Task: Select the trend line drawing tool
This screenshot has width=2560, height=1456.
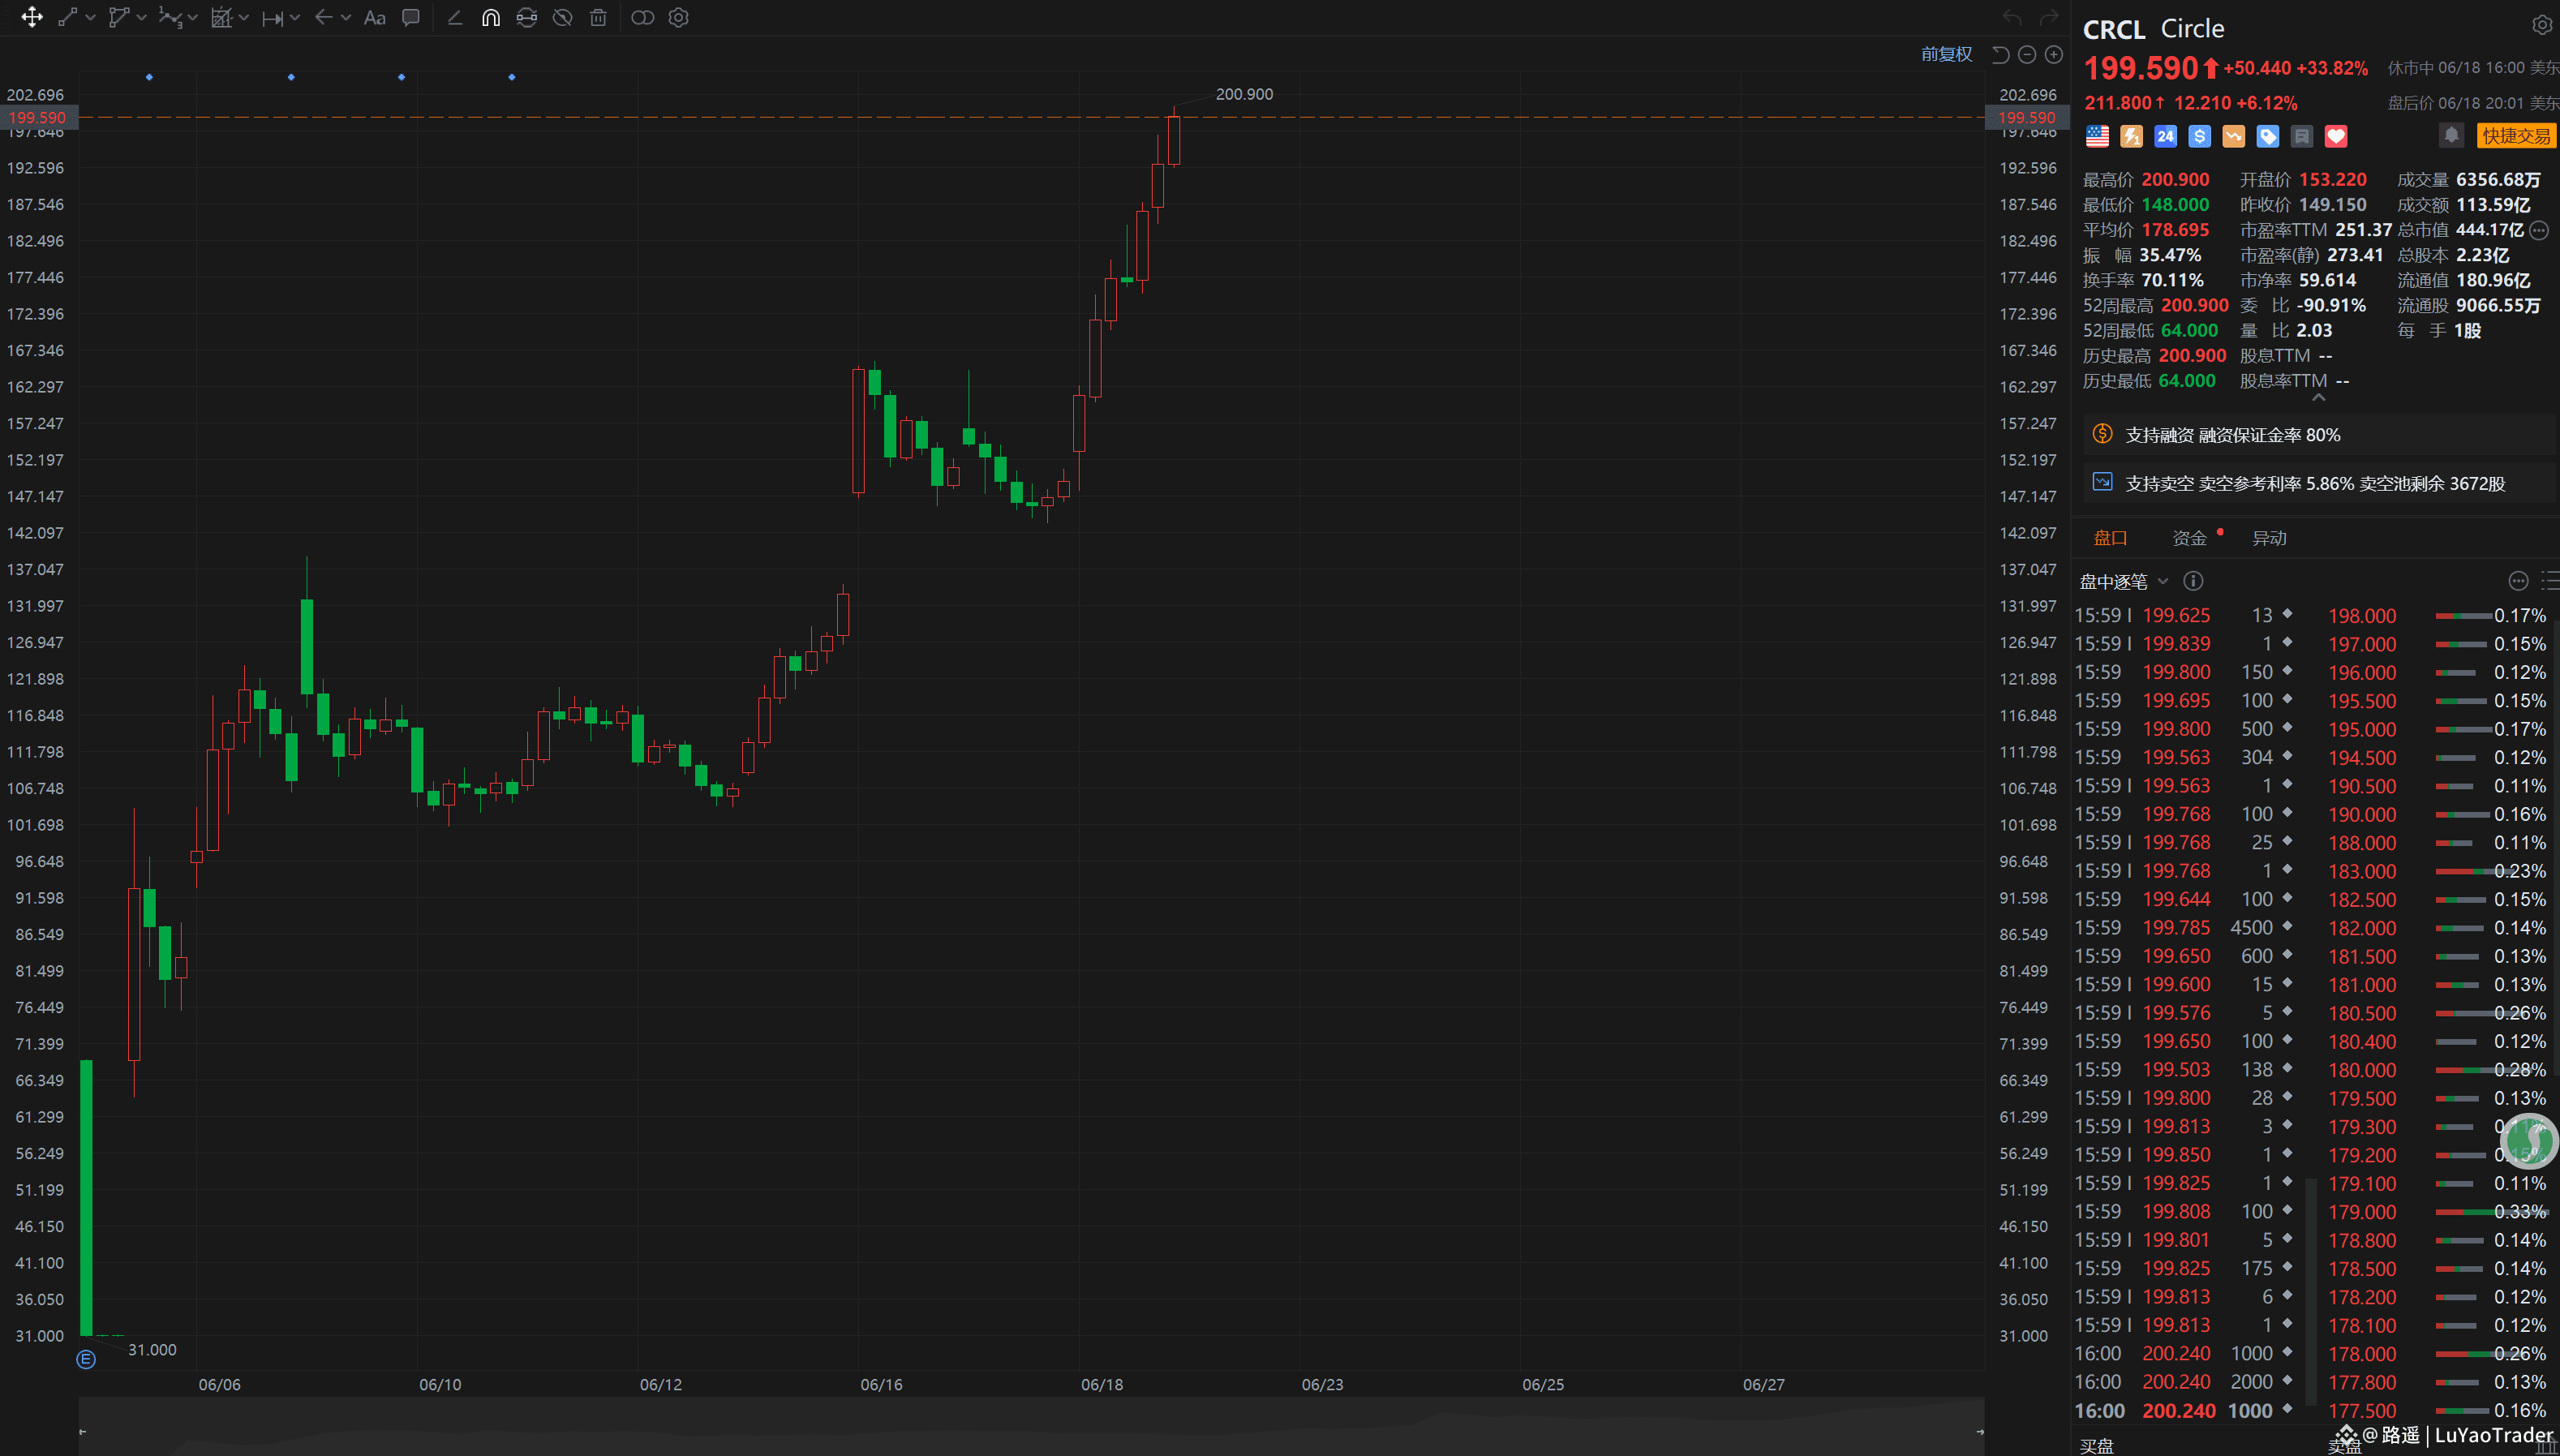Action: coord(68,18)
